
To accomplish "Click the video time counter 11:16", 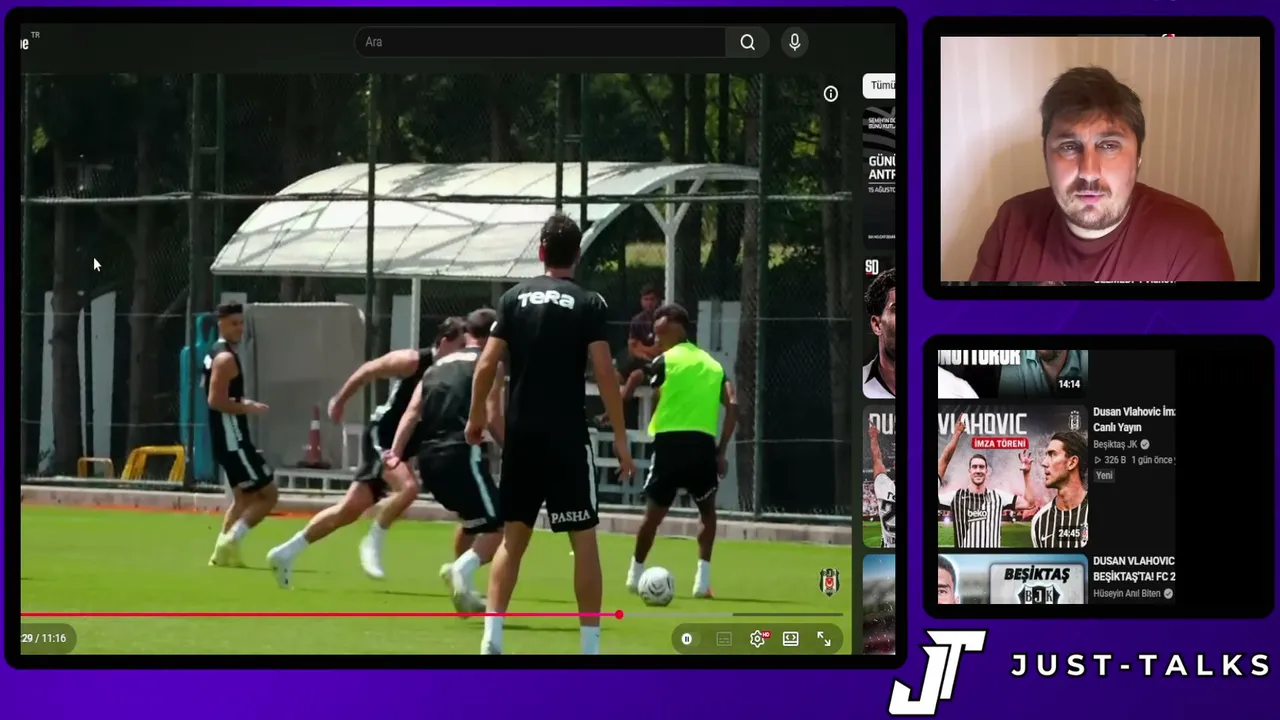I will click(43, 638).
